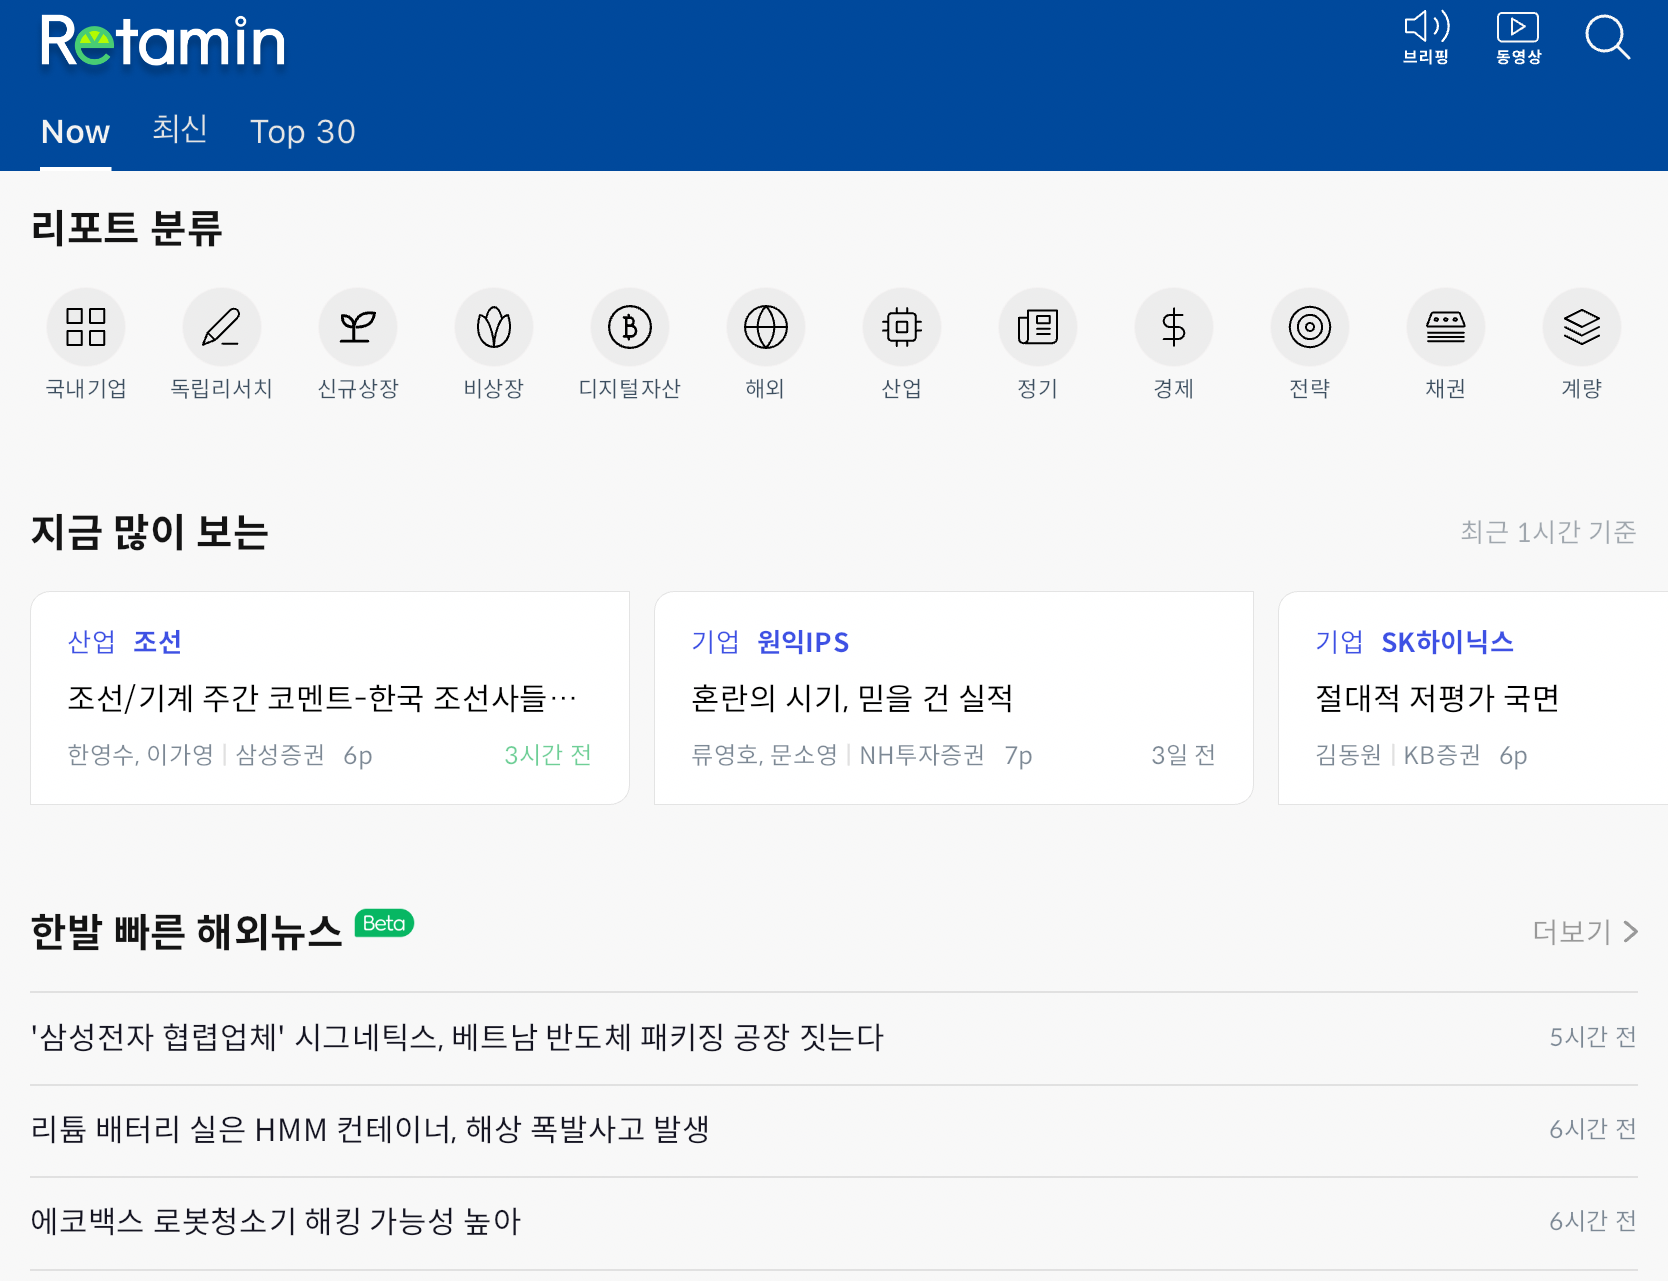The image size is (1668, 1281).
Task: Click the 김동원 author text
Action: (x=1348, y=755)
